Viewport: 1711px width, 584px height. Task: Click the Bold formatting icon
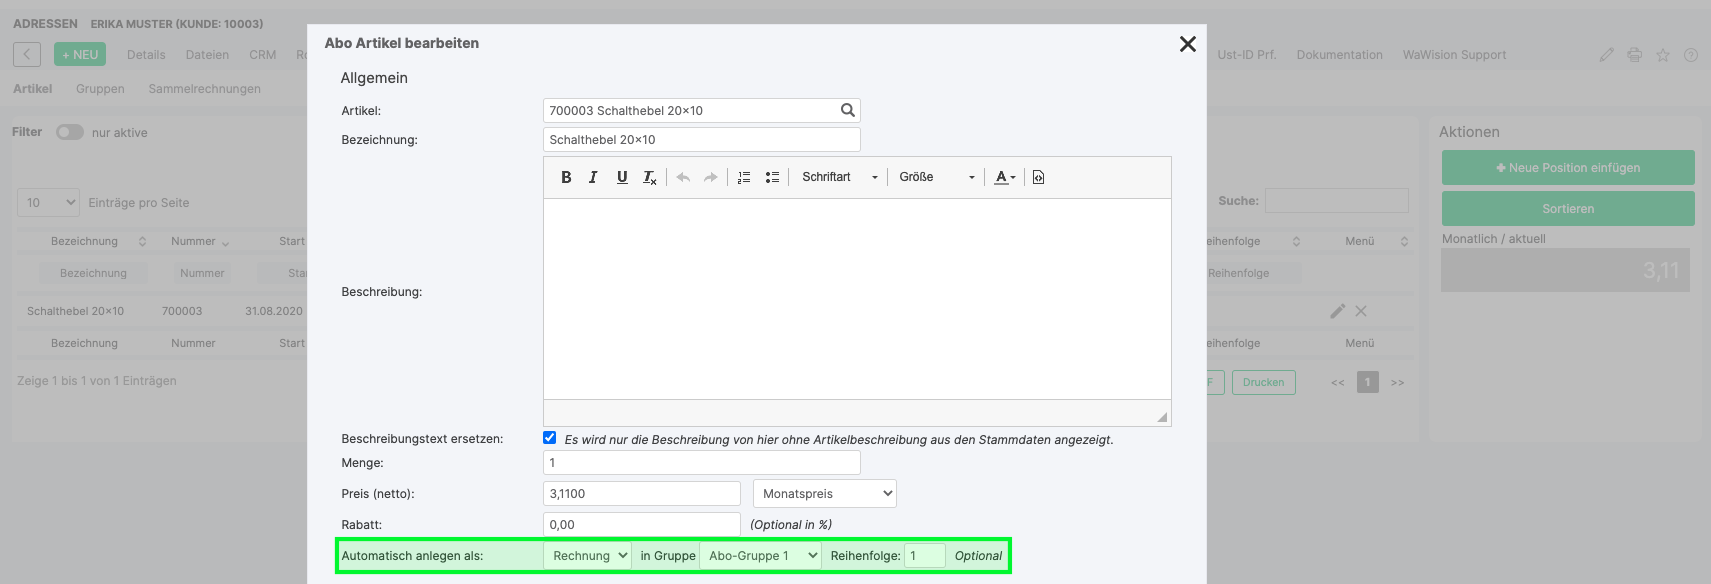click(566, 177)
